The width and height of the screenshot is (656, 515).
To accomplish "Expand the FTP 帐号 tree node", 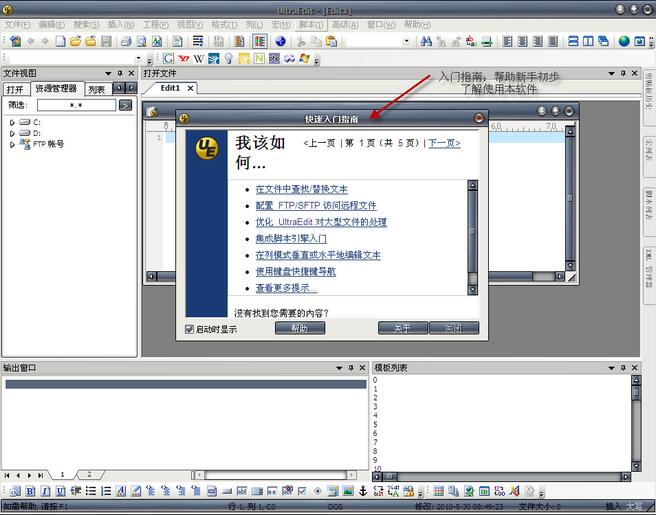I will click(12, 144).
